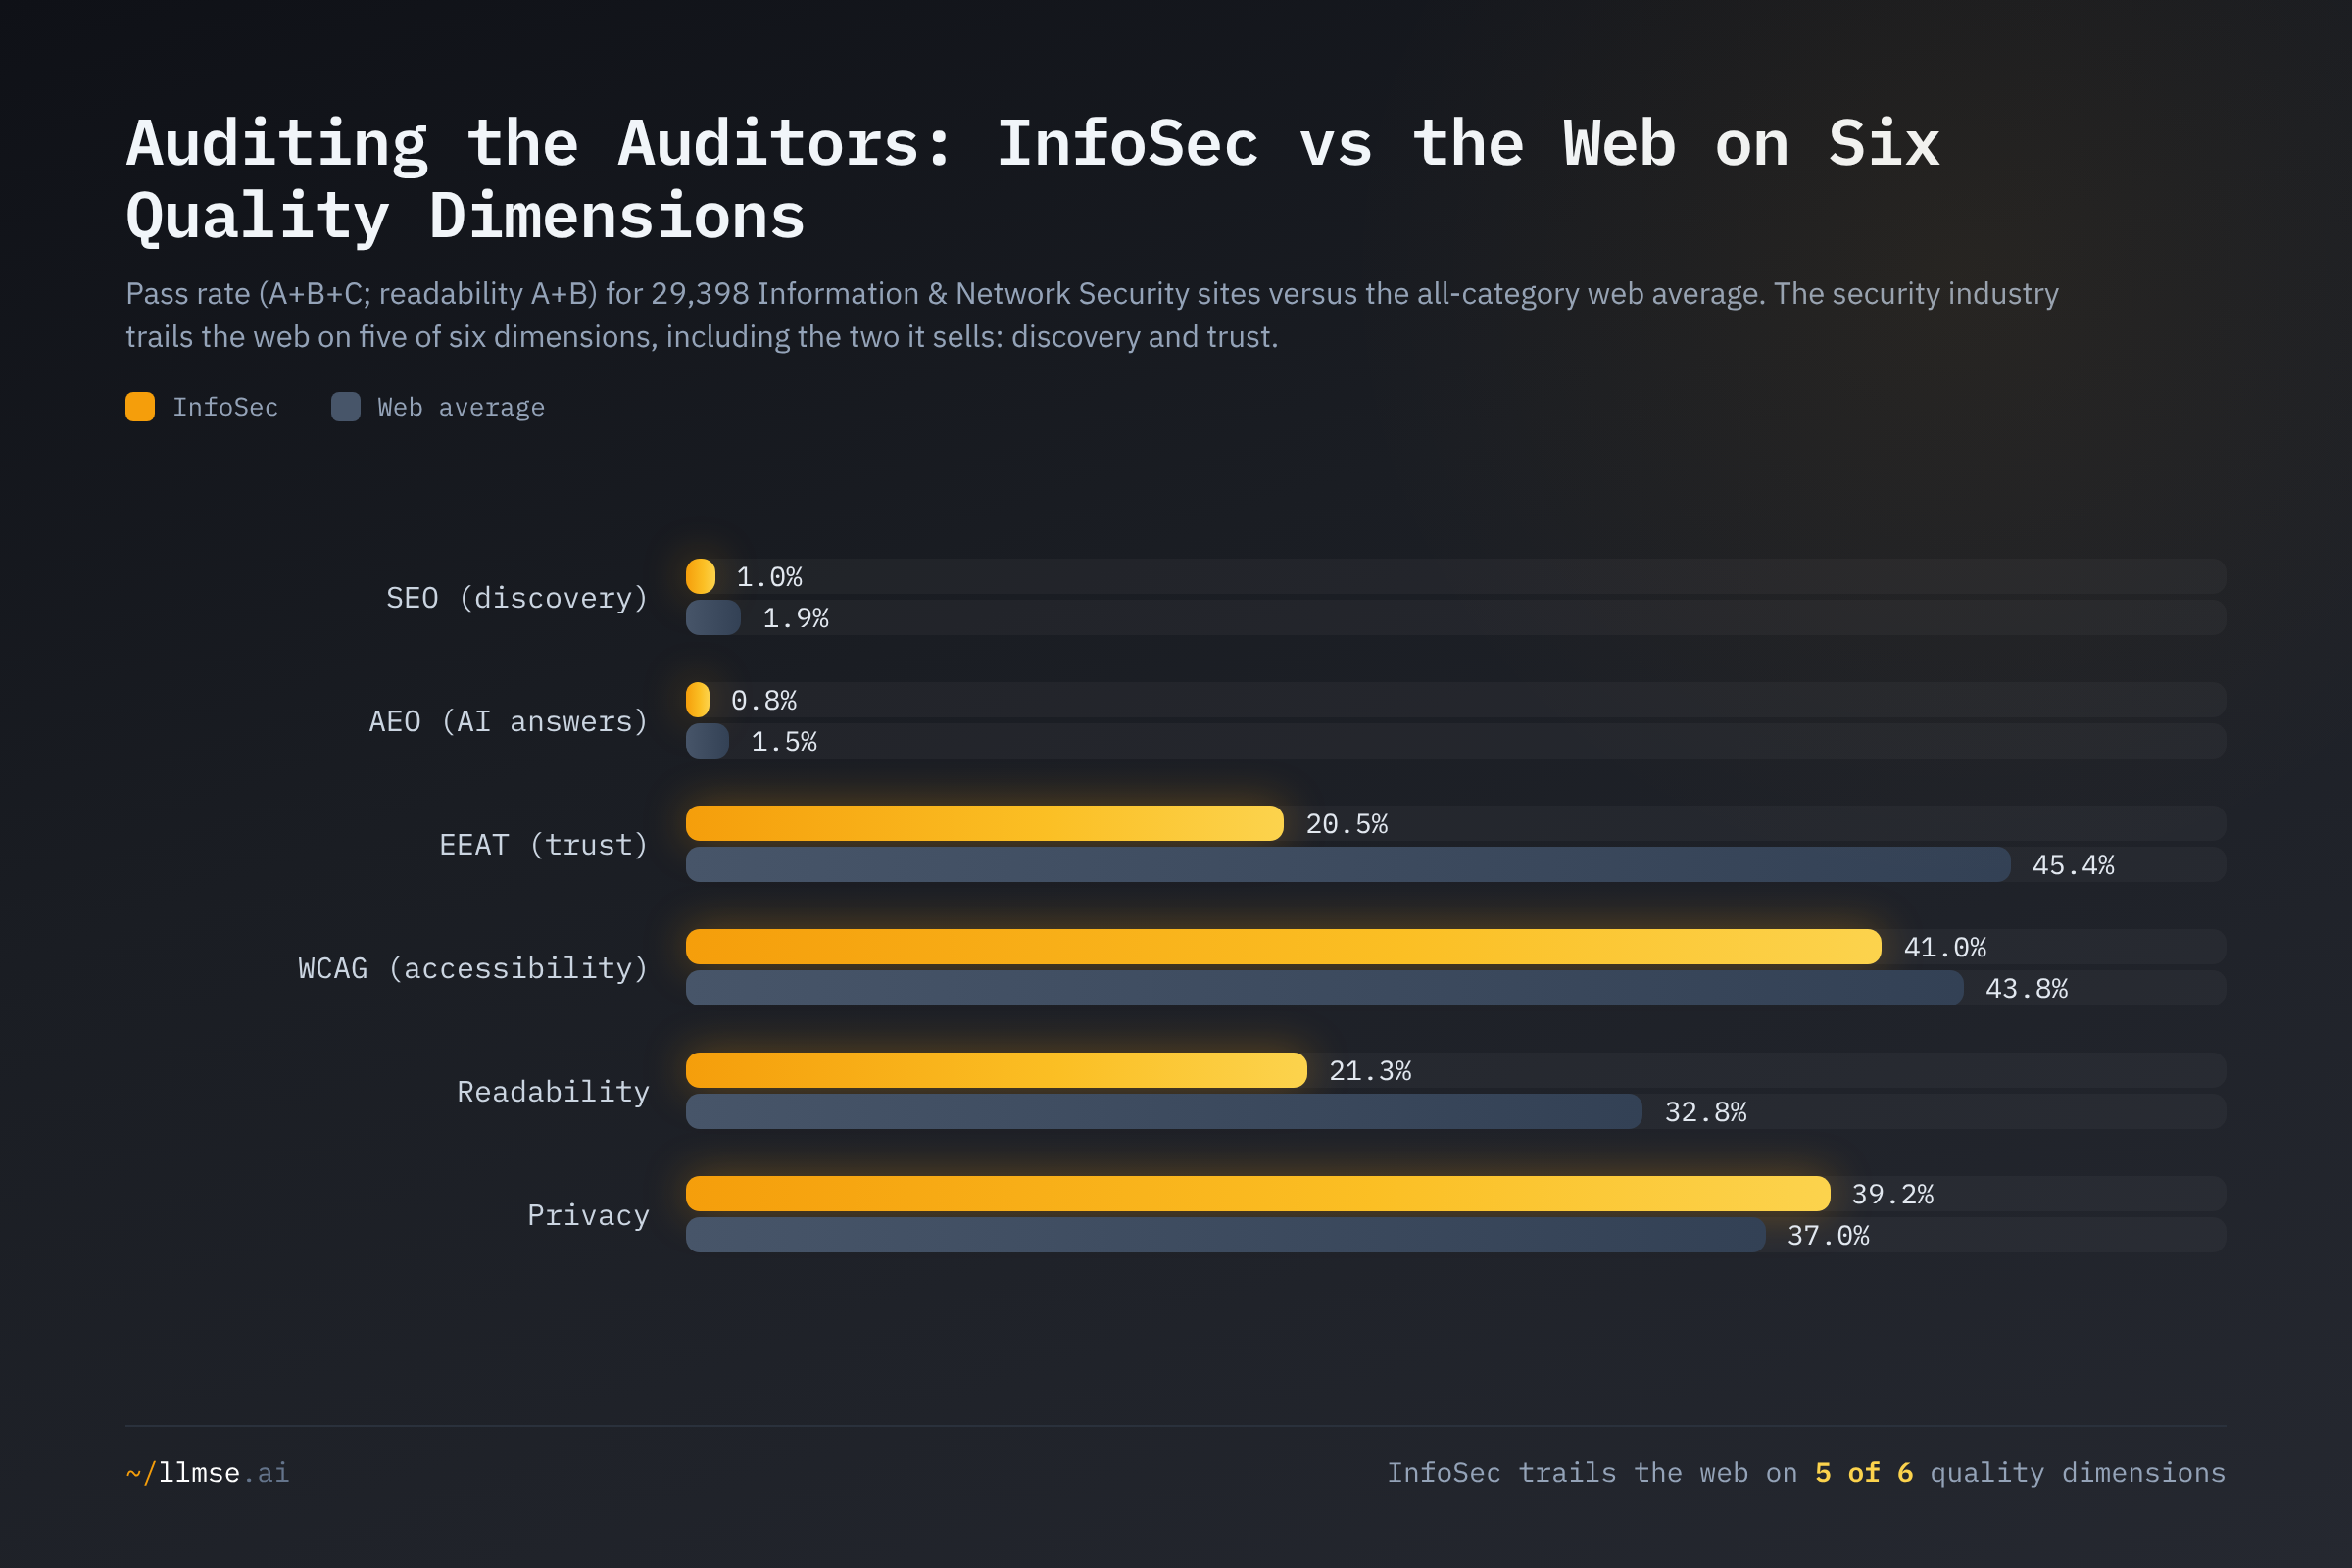Click the gray EEAT web average bar
Image resolution: width=2352 pixels, height=1568 pixels.
[x=1347, y=864]
